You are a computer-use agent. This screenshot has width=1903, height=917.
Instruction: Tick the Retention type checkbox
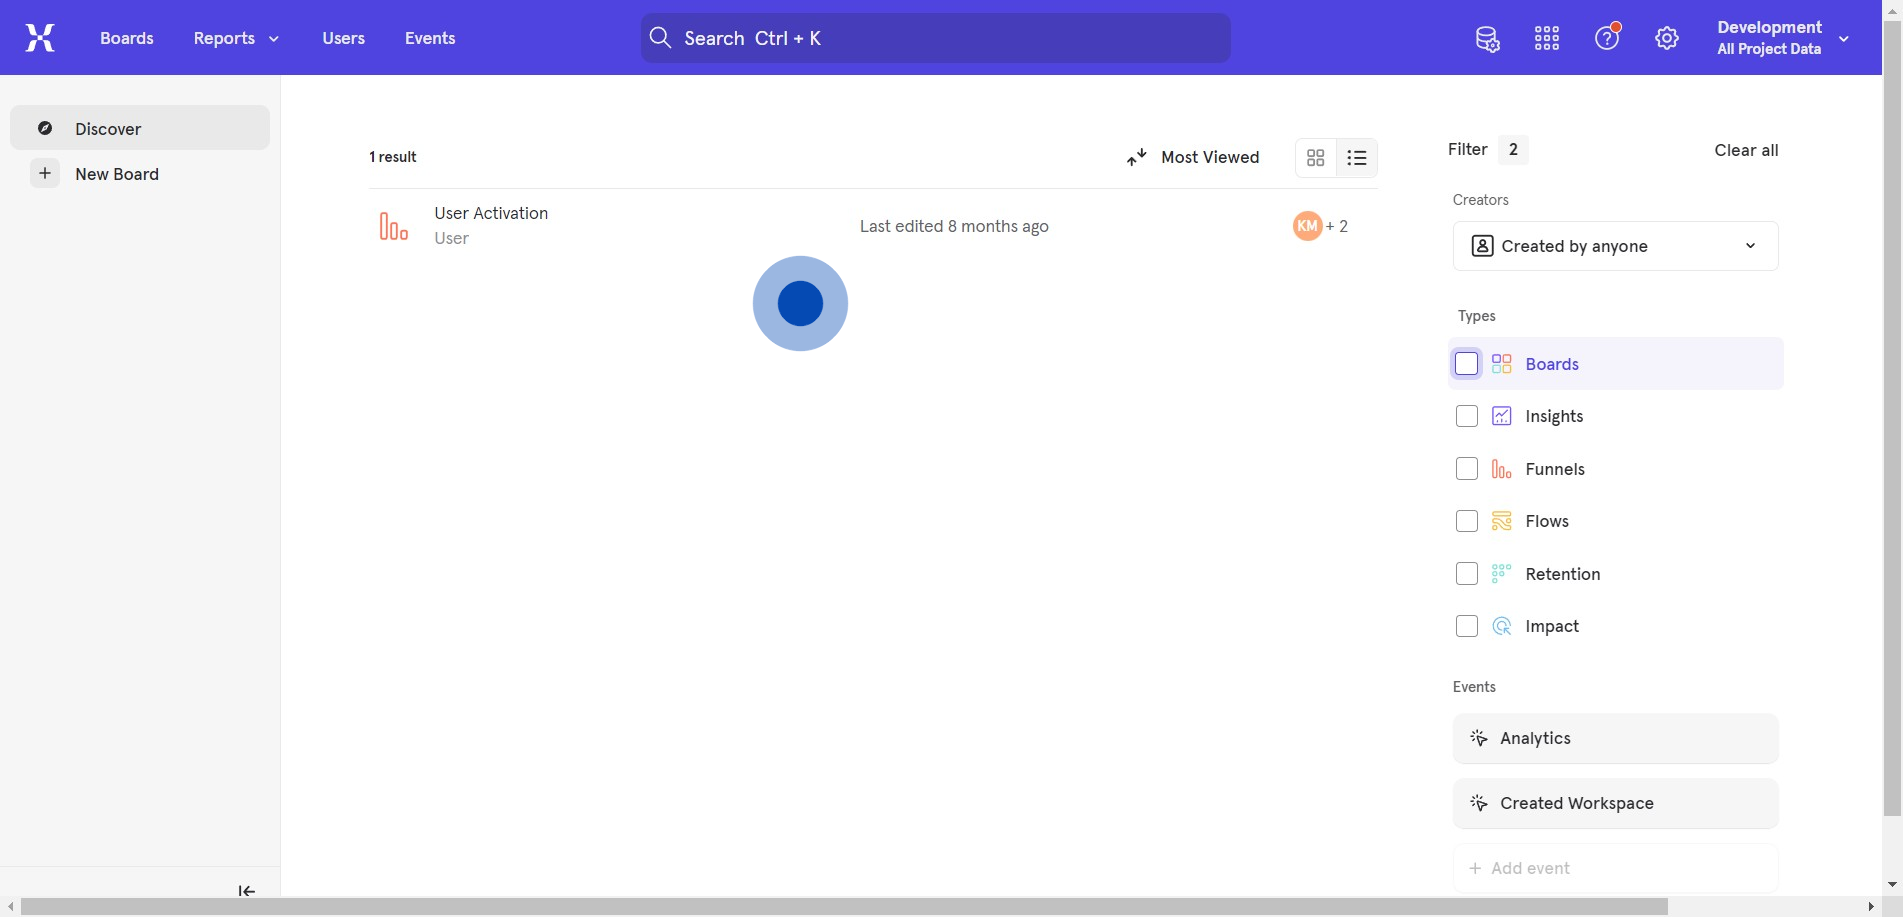click(x=1466, y=574)
